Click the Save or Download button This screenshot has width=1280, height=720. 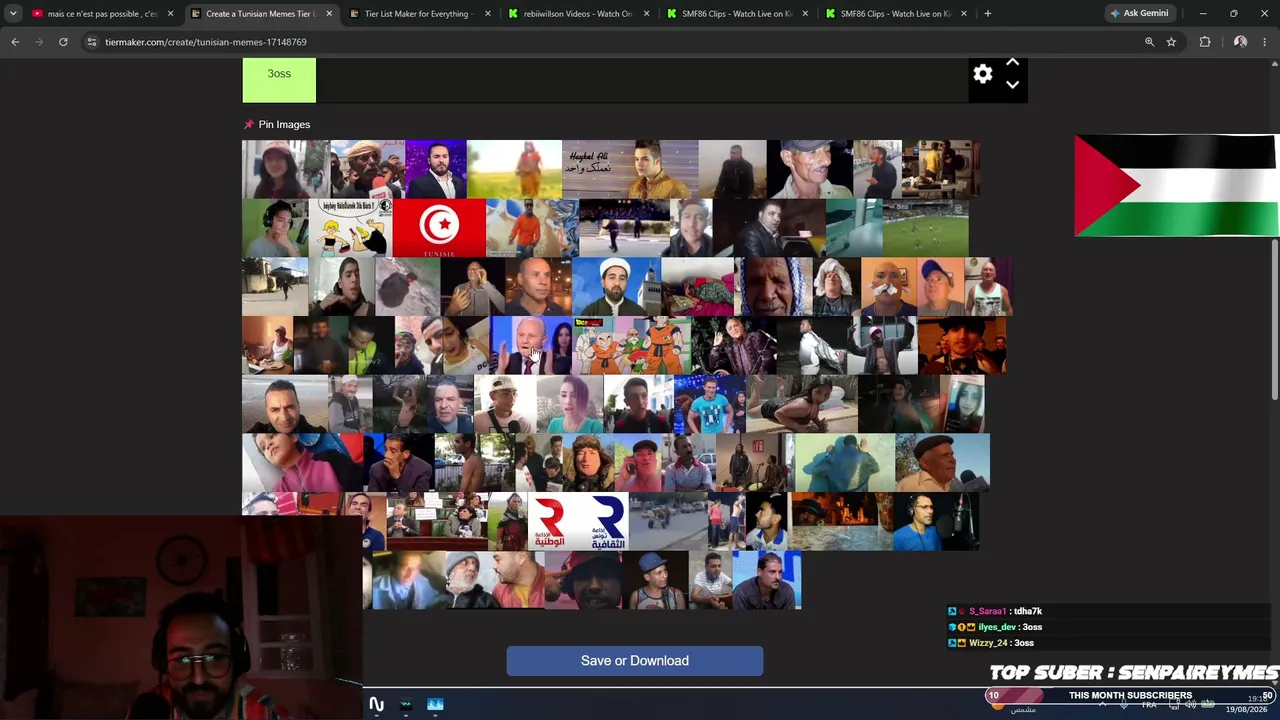point(635,661)
